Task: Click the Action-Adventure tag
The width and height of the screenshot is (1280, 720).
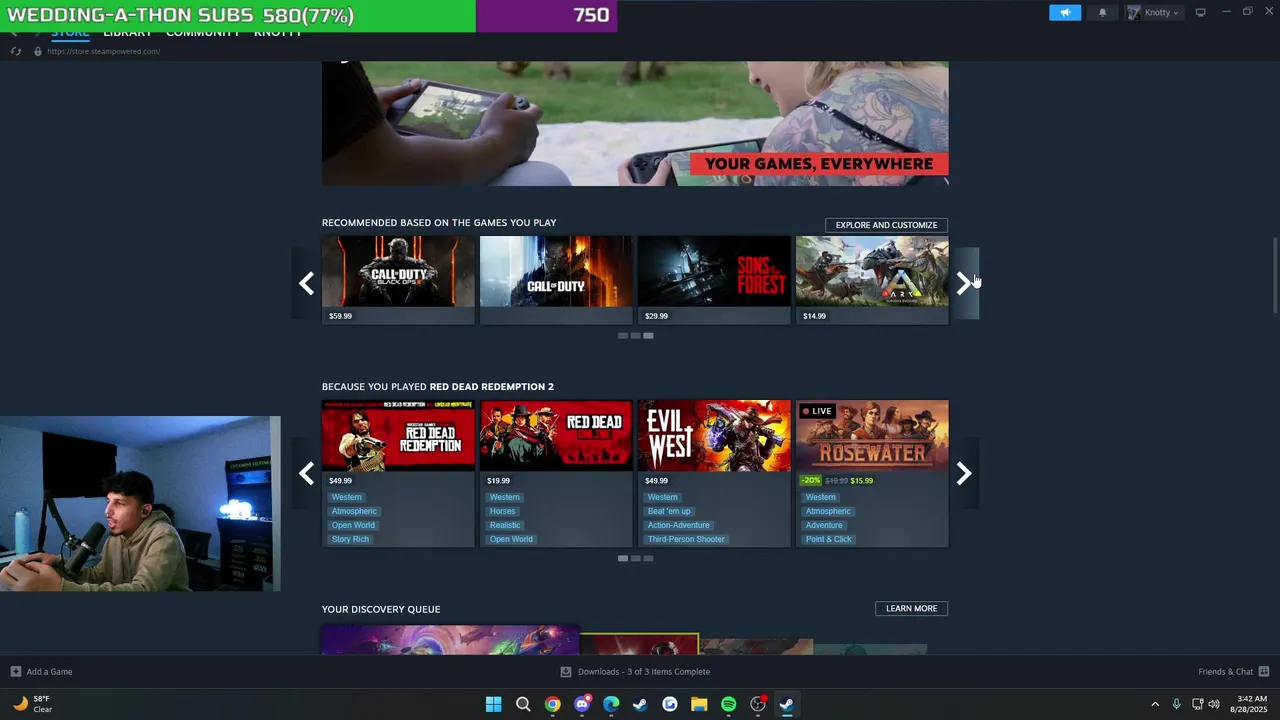Action: pos(678,525)
